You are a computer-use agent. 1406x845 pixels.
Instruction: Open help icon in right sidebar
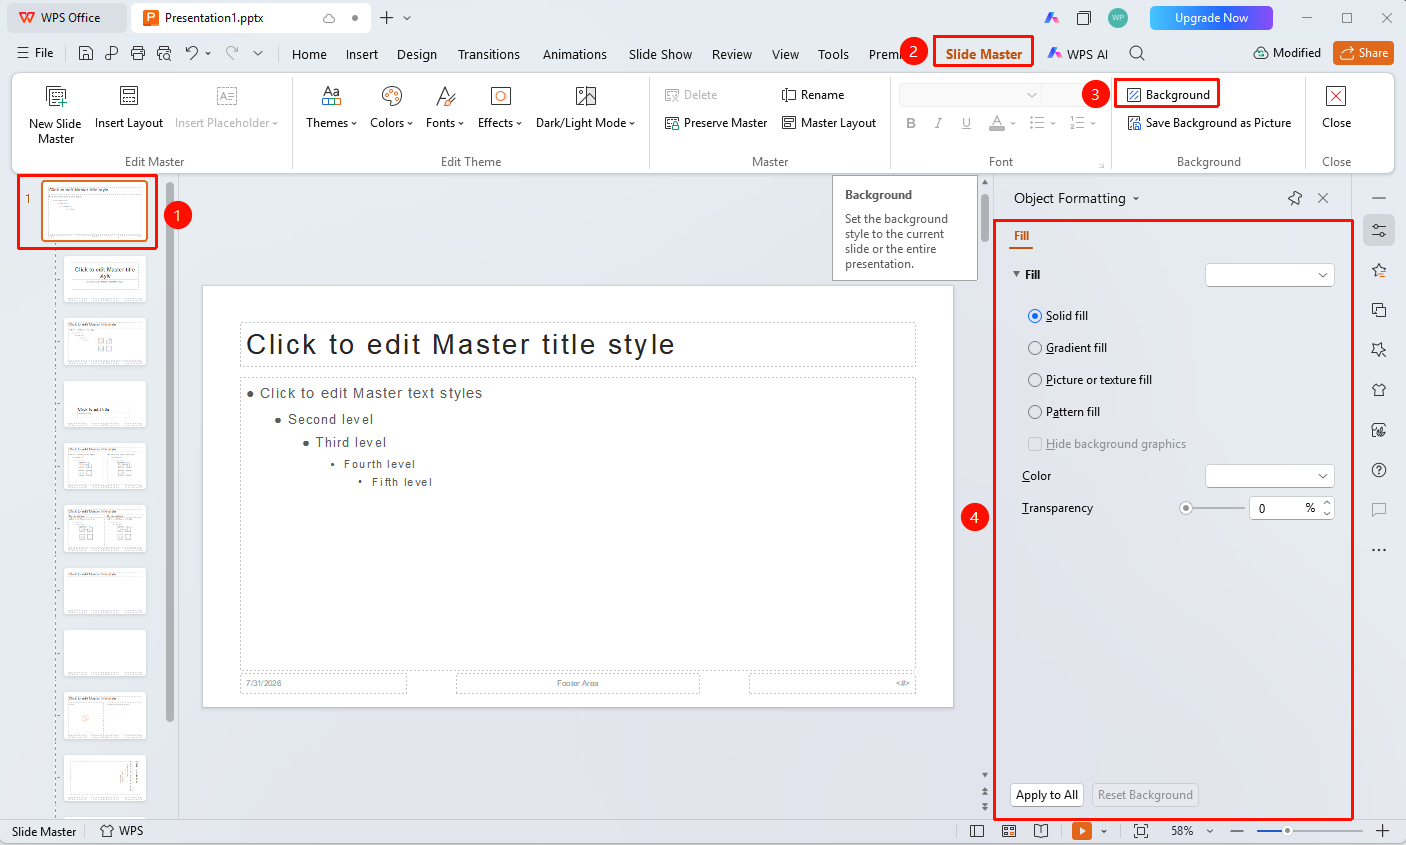click(1379, 470)
